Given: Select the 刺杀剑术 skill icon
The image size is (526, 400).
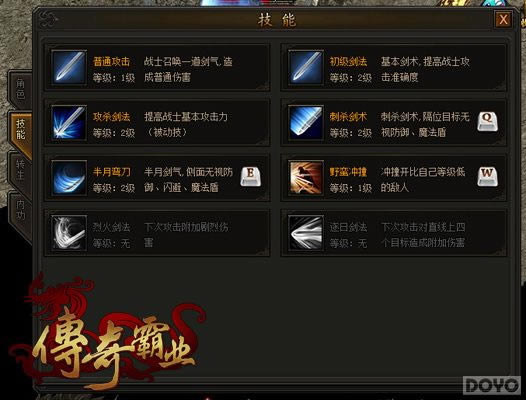Looking at the screenshot, I should (306, 122).
